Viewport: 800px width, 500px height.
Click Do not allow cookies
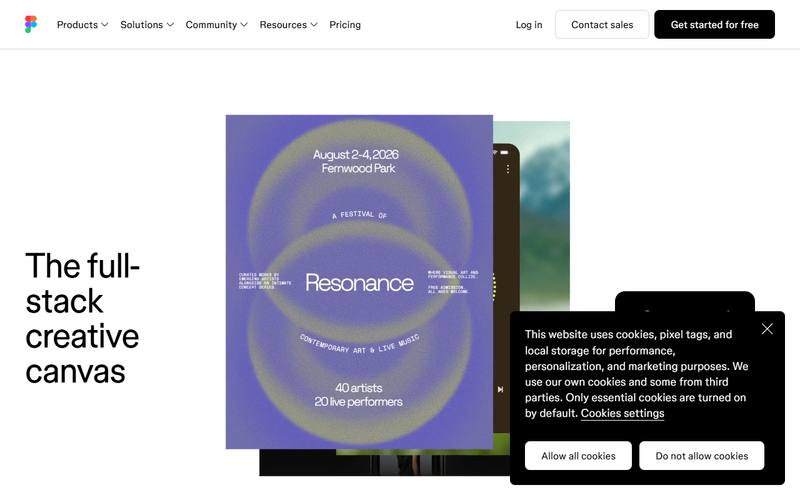coord(702,456)
